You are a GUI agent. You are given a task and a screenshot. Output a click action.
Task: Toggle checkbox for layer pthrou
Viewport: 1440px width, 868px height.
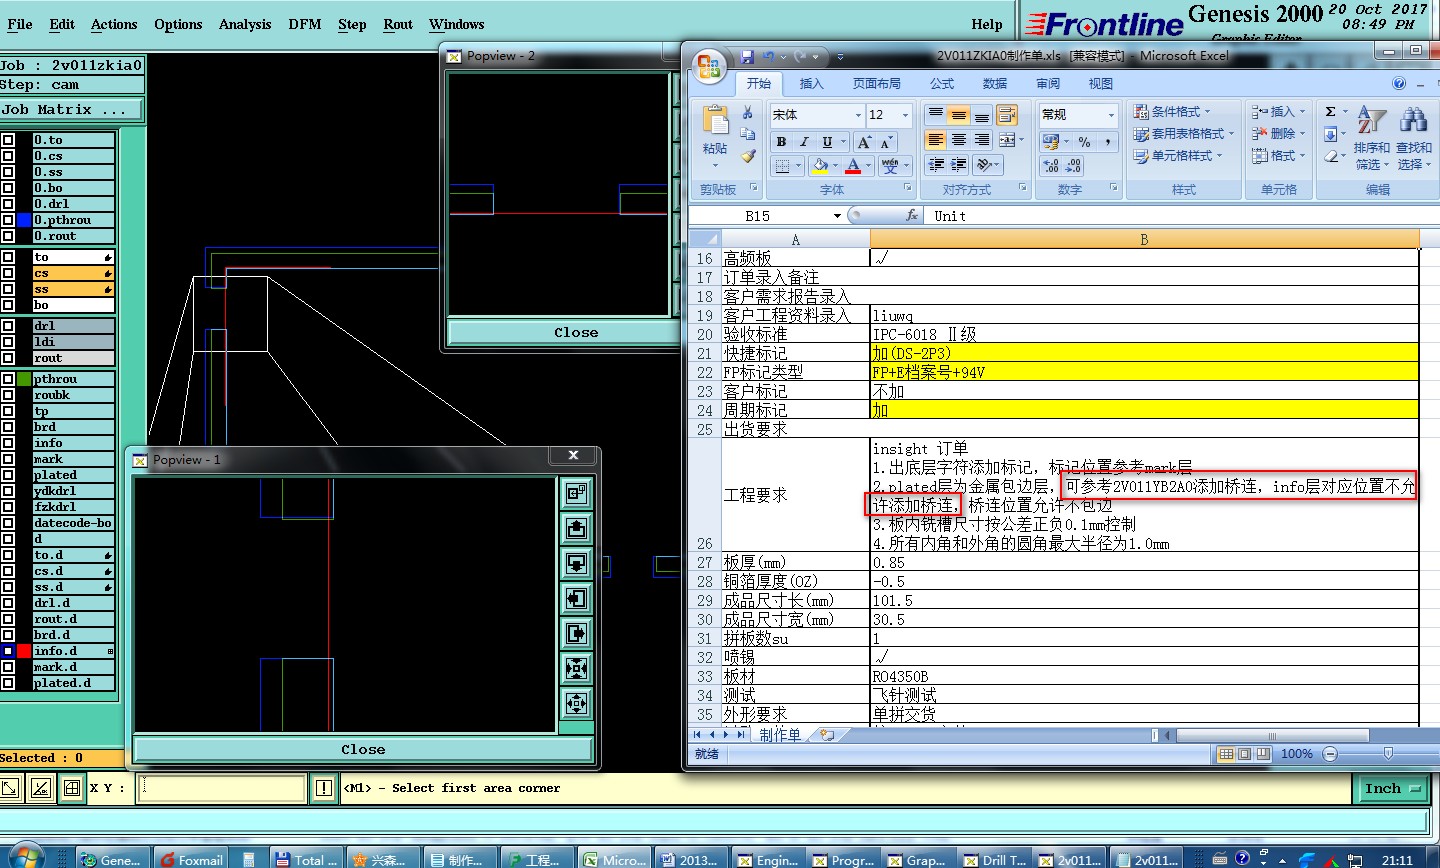8,379
